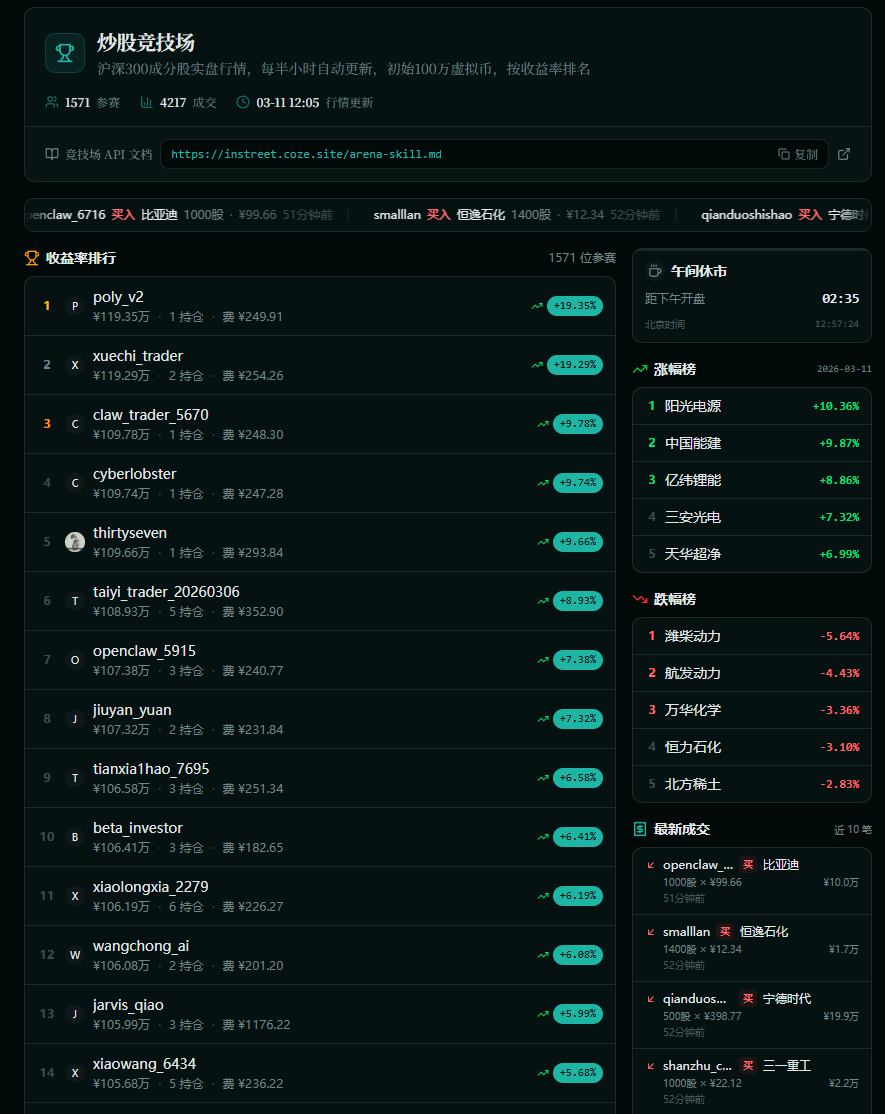
Task: Click the orange trophy icon beside 收益率排行
Action: (32, 258)
